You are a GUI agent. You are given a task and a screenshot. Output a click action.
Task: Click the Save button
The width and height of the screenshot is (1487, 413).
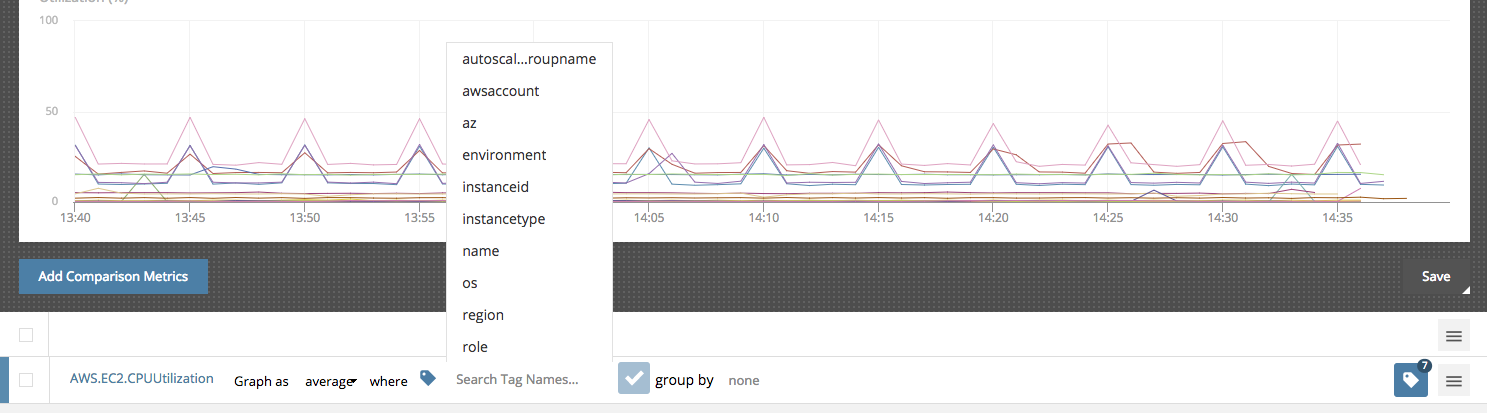[1435, 277]
